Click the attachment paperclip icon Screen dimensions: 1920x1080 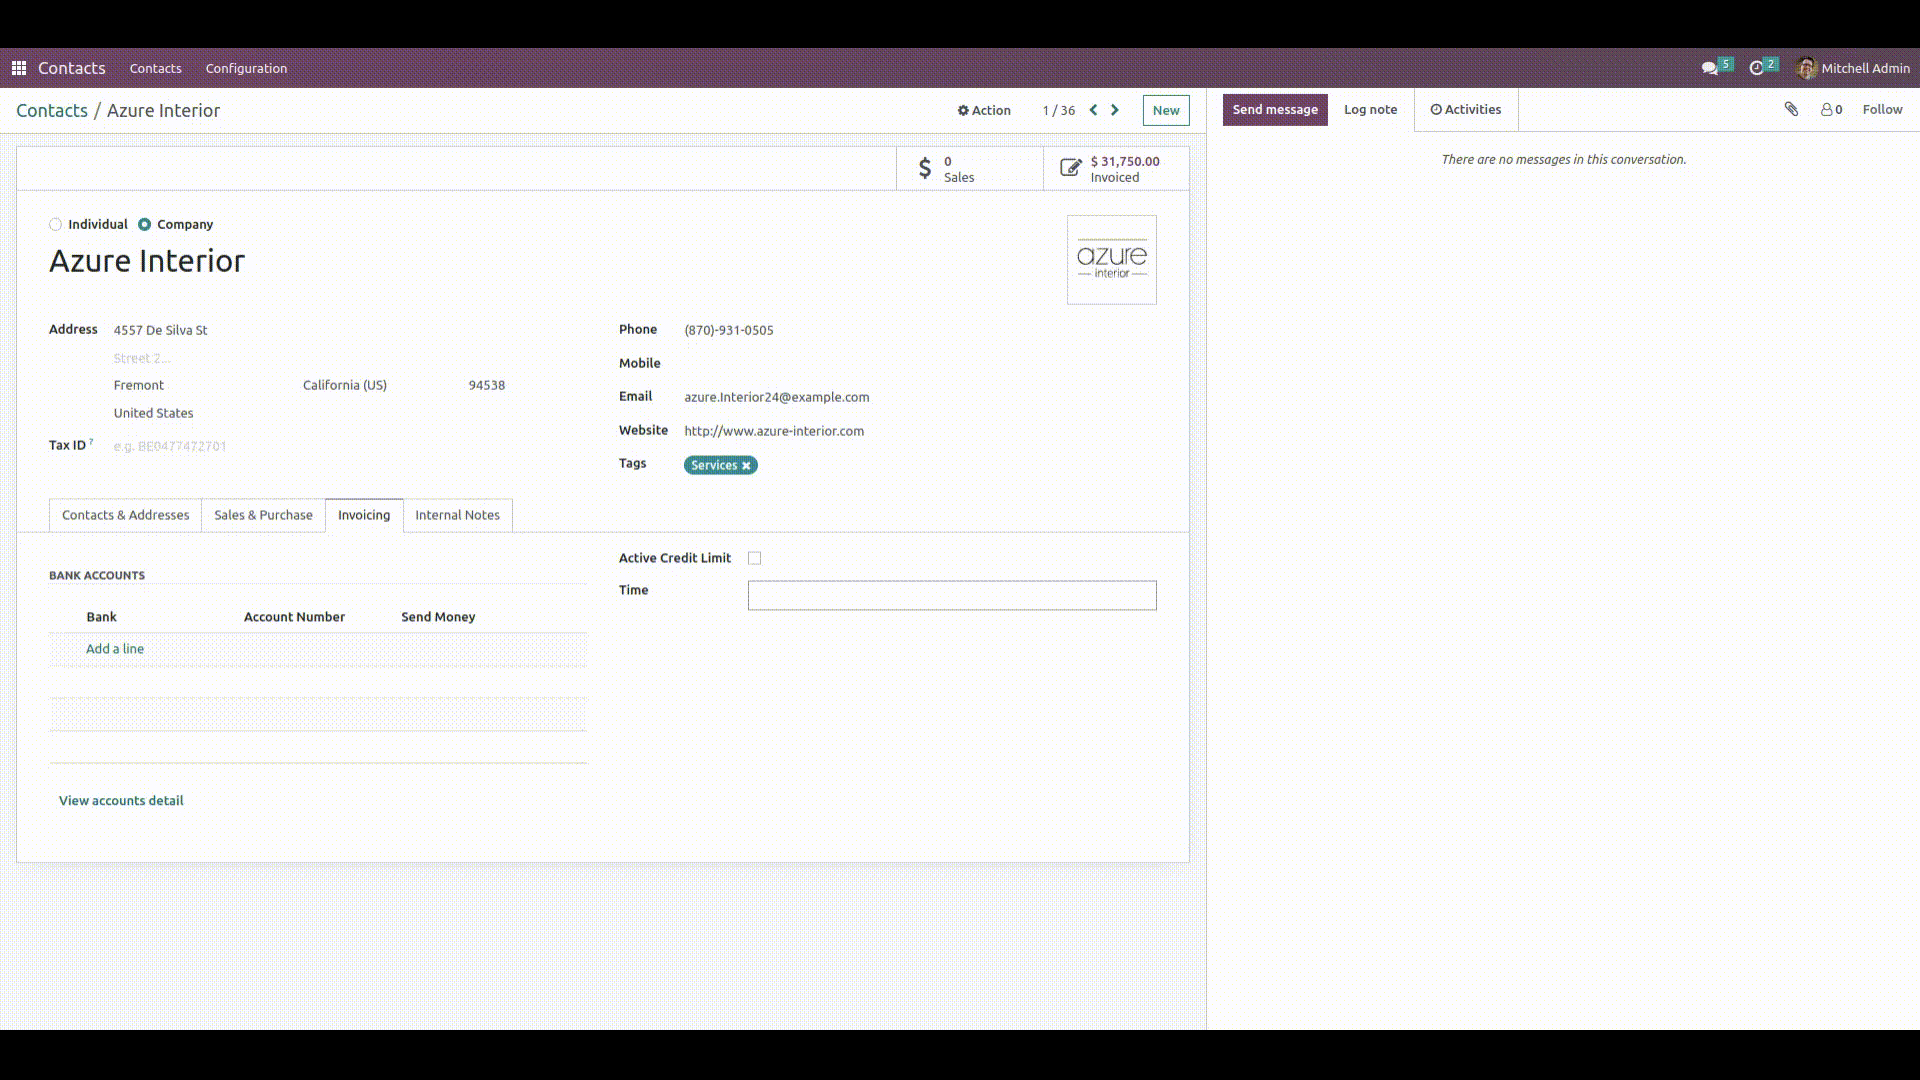1791,109
